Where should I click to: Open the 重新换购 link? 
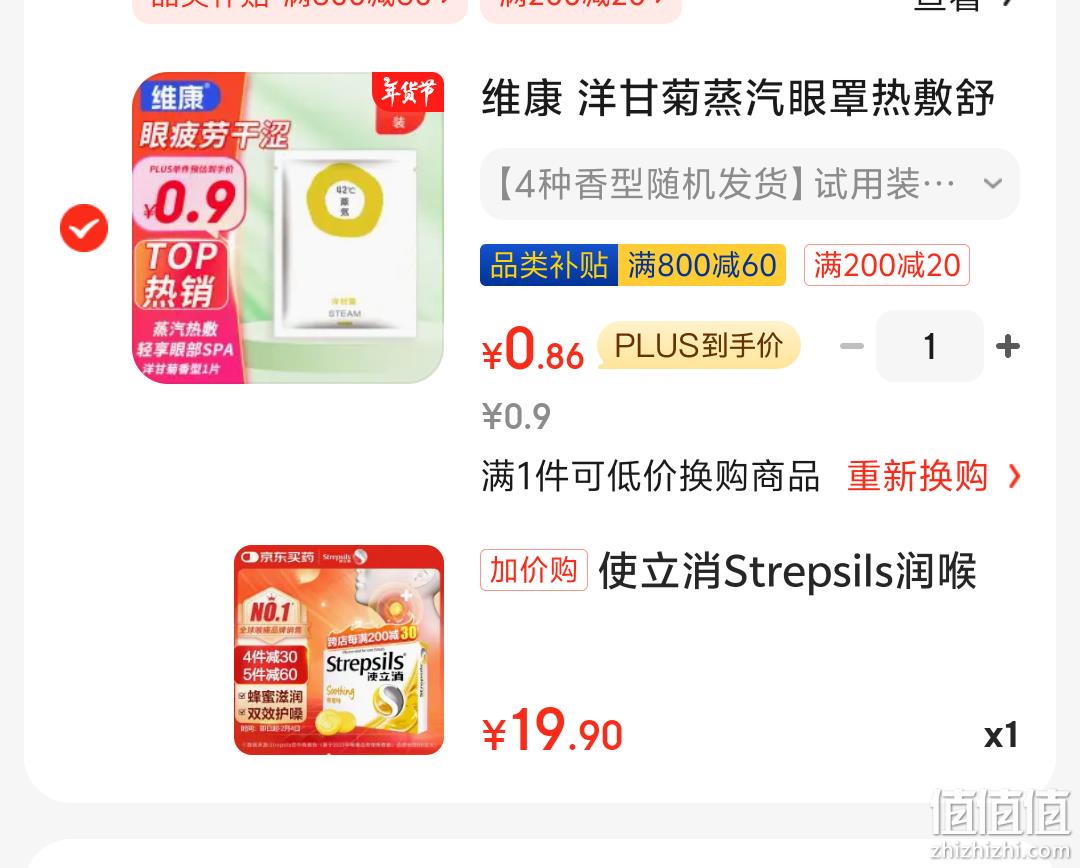pos(917,476)
